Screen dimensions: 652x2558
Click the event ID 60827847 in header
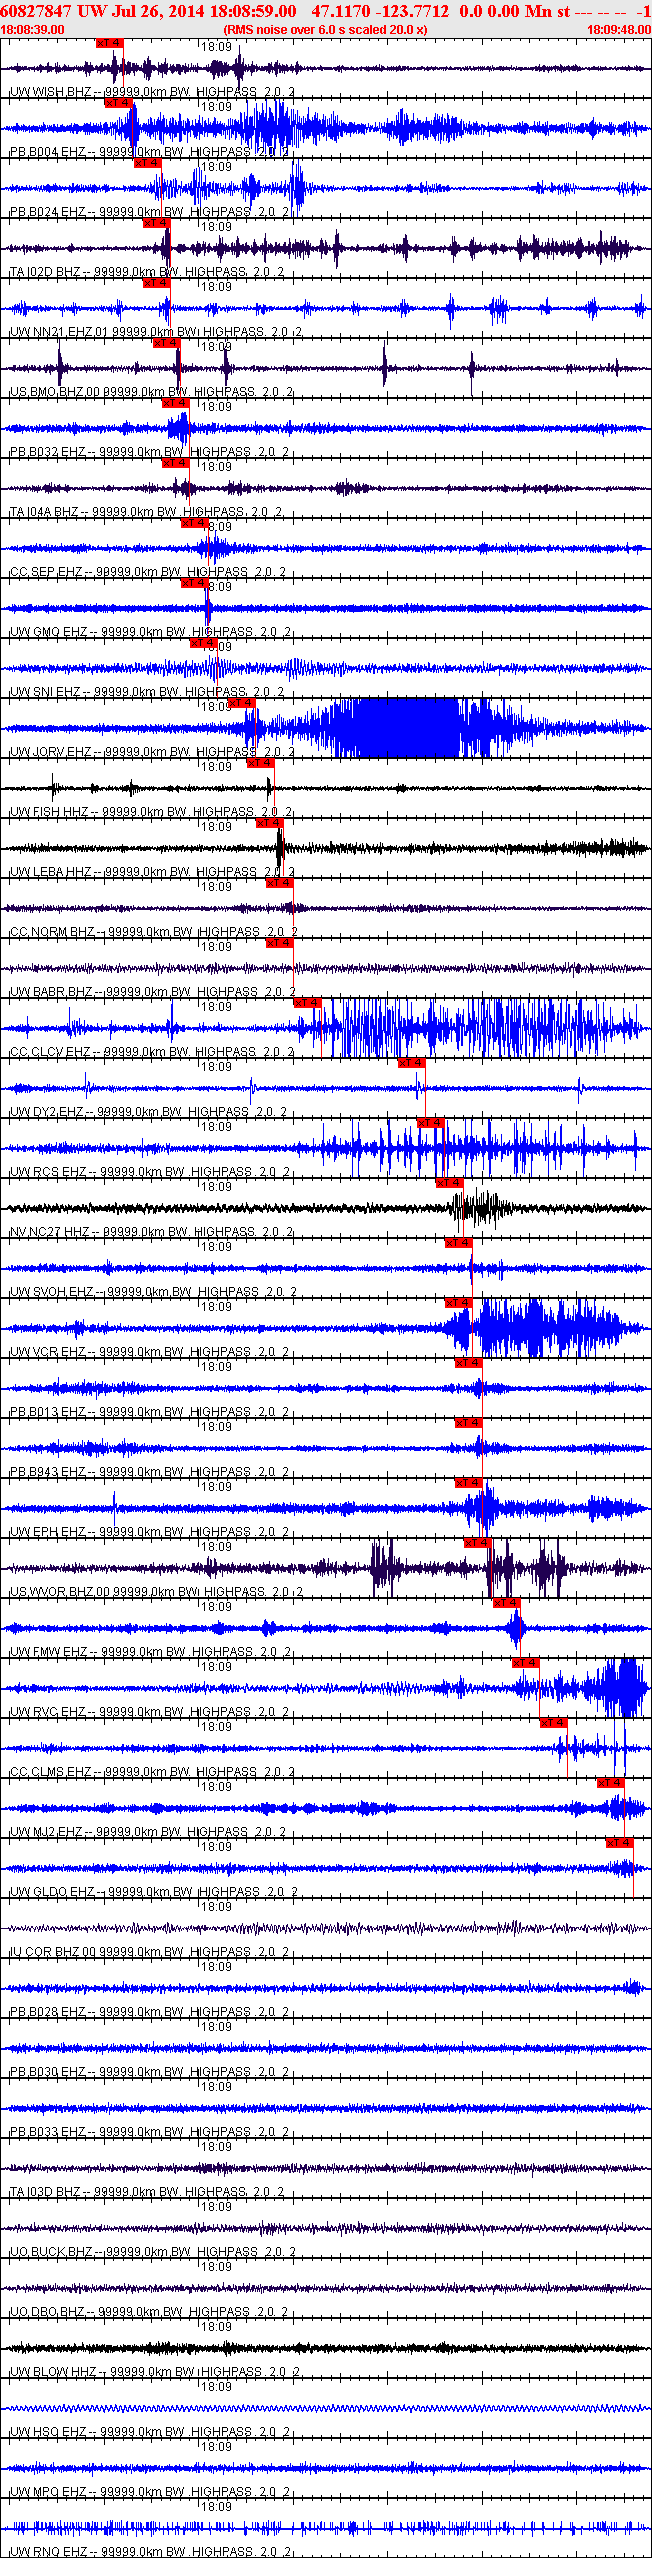click(35, 11)
